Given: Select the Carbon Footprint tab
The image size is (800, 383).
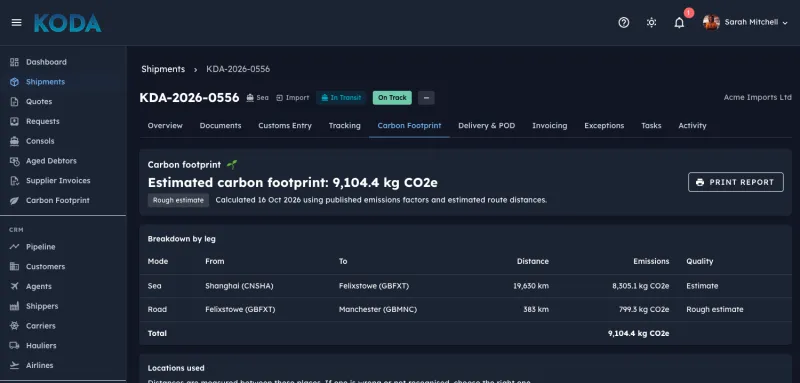Looking at the screenshot, I should (x=409, y=125).
